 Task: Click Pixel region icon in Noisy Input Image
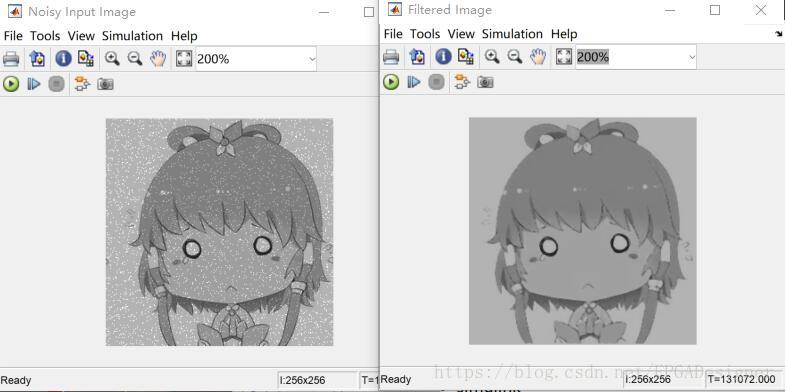coord(86,59)
